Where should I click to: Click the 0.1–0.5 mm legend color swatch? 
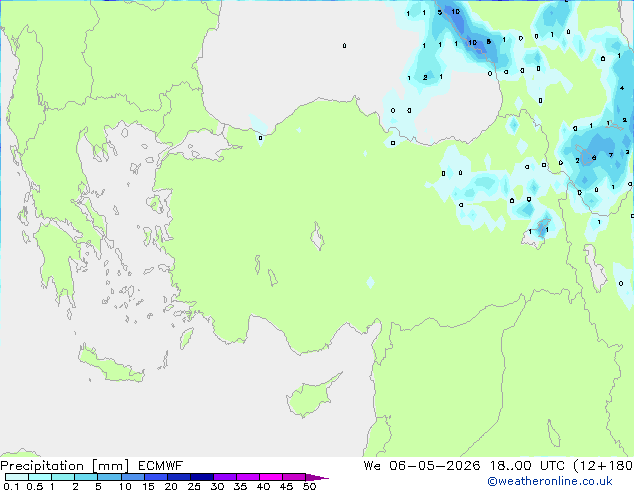(17, 477)
